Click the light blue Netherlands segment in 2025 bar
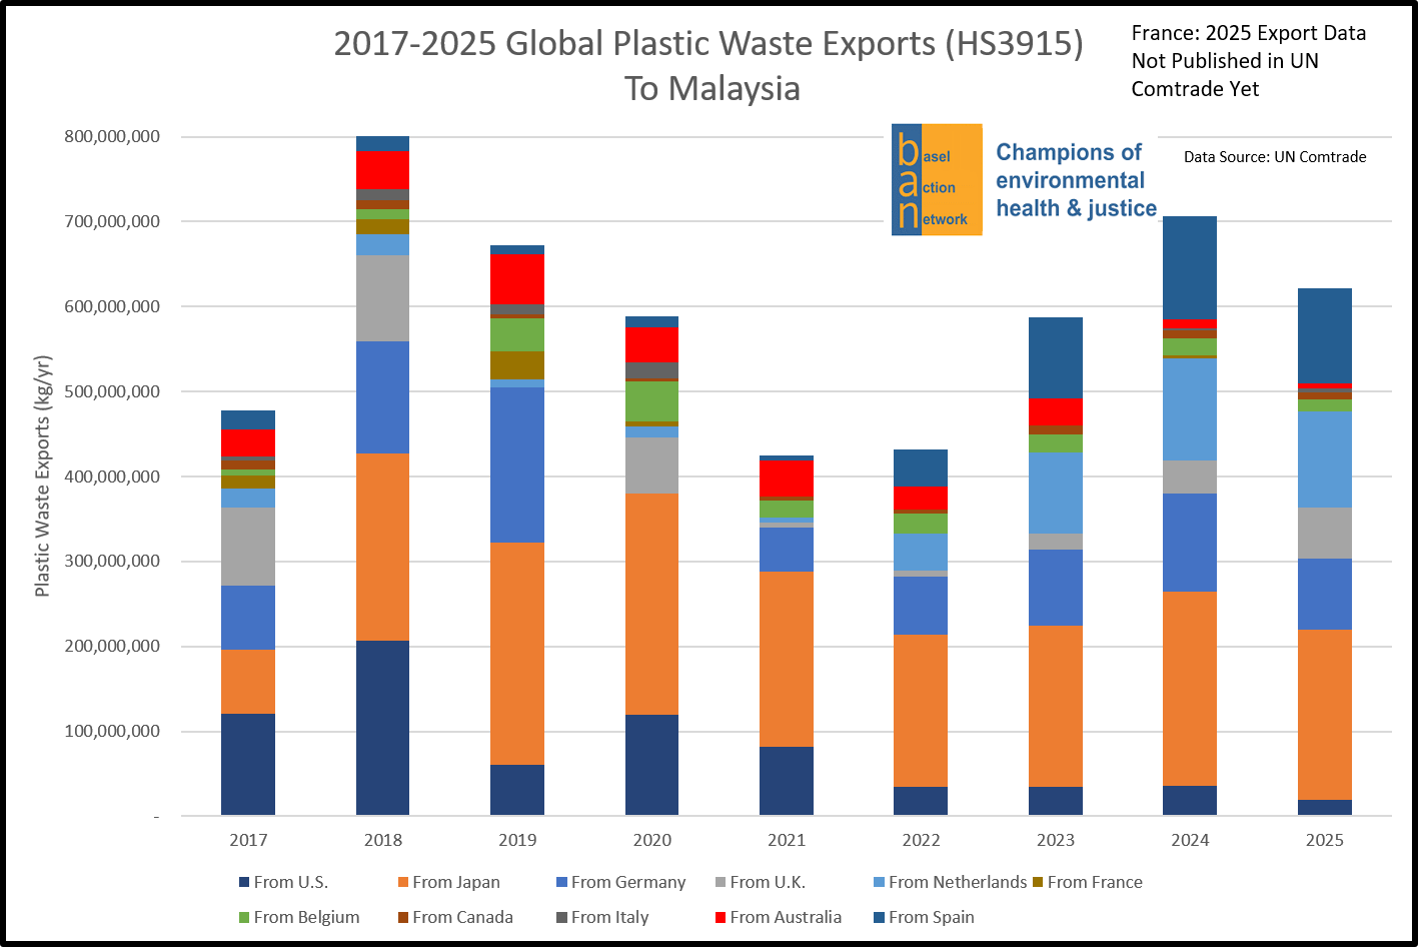Image resolution: width=1418 pixels, height=947 pixels. coord(1325,460)
